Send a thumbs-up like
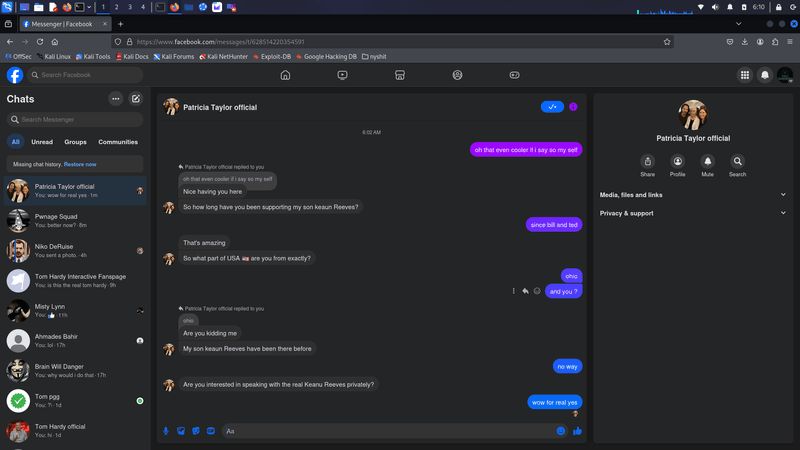Image resolution: width=800 pixels, height=450 pixels. (578, 431)
